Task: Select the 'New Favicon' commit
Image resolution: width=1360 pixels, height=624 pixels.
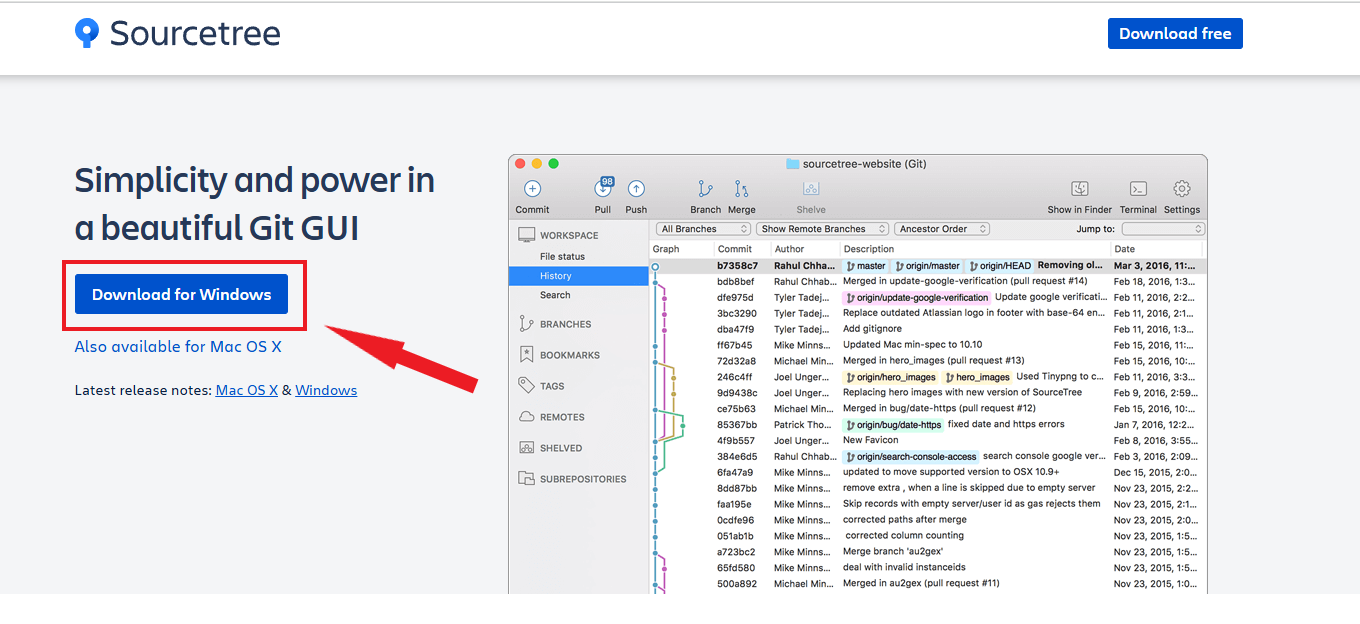Action: [928, 440]
